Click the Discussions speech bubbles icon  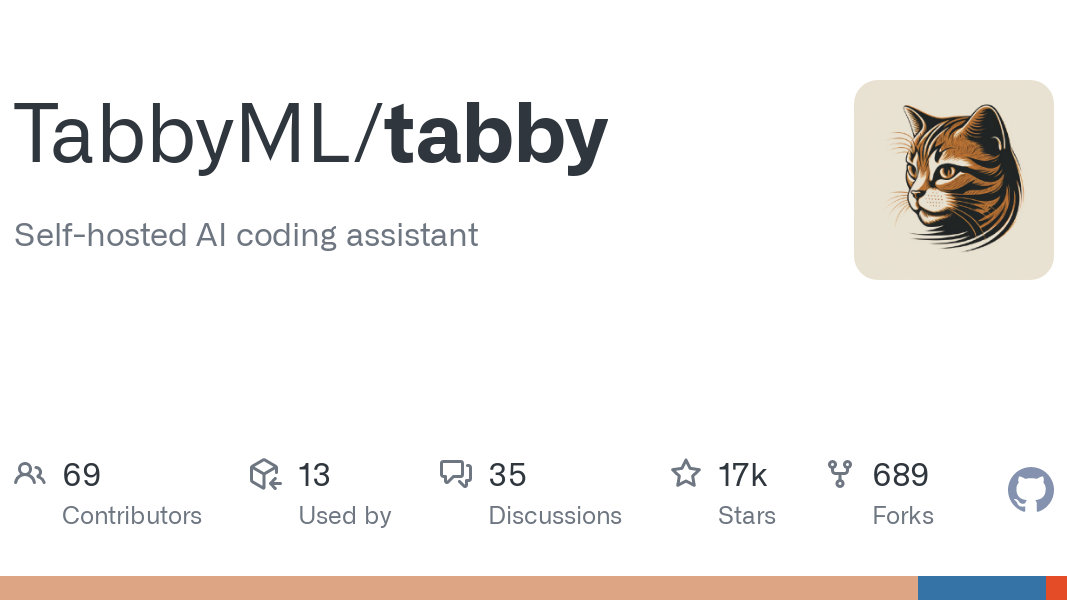click(x=456, y=474)
